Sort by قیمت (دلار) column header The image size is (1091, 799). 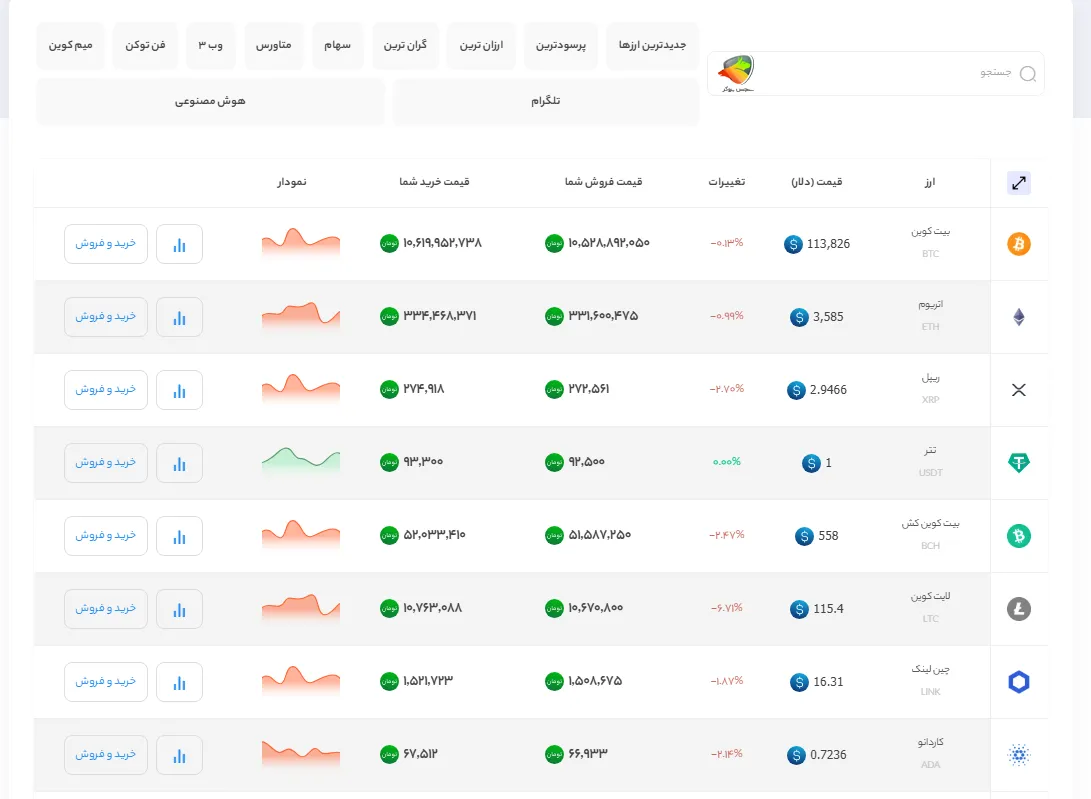[x=817, y=182]
